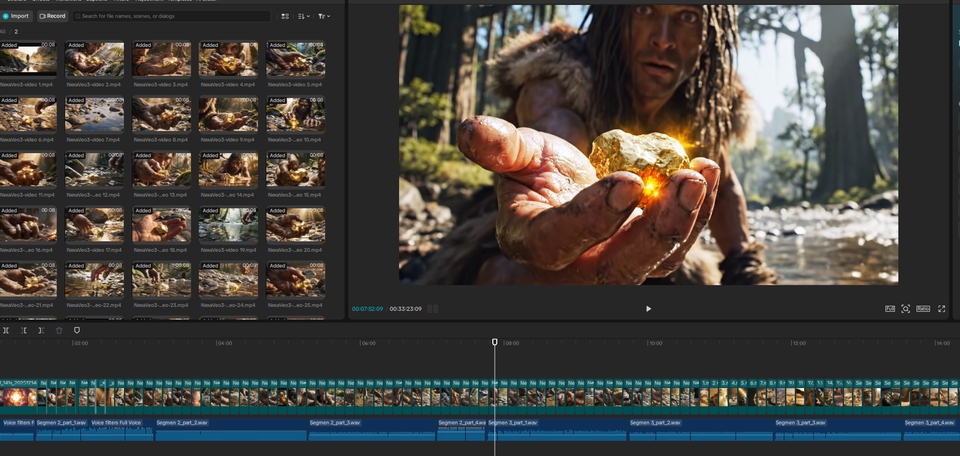Click the media search input field

point(170,16)
